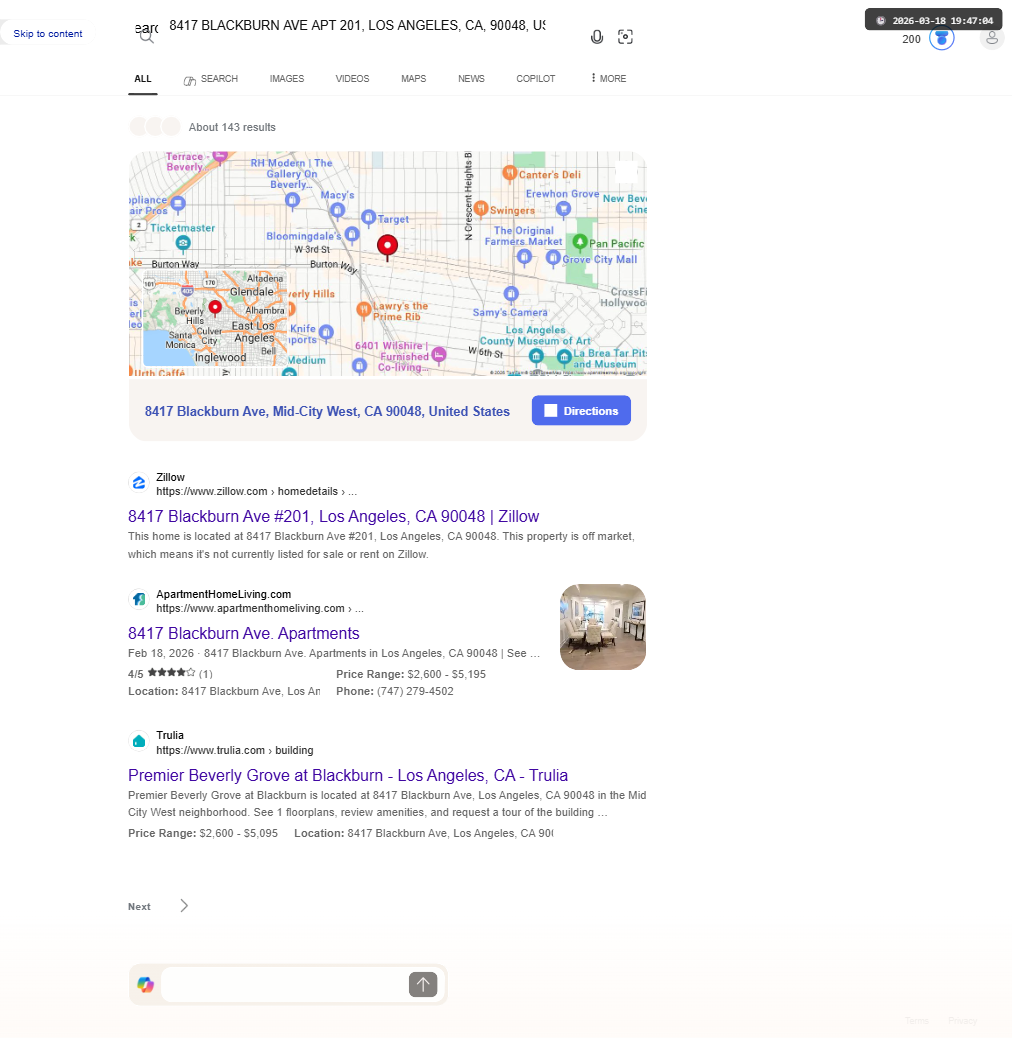Click the Grove City Mall marker

coord(553,258)
